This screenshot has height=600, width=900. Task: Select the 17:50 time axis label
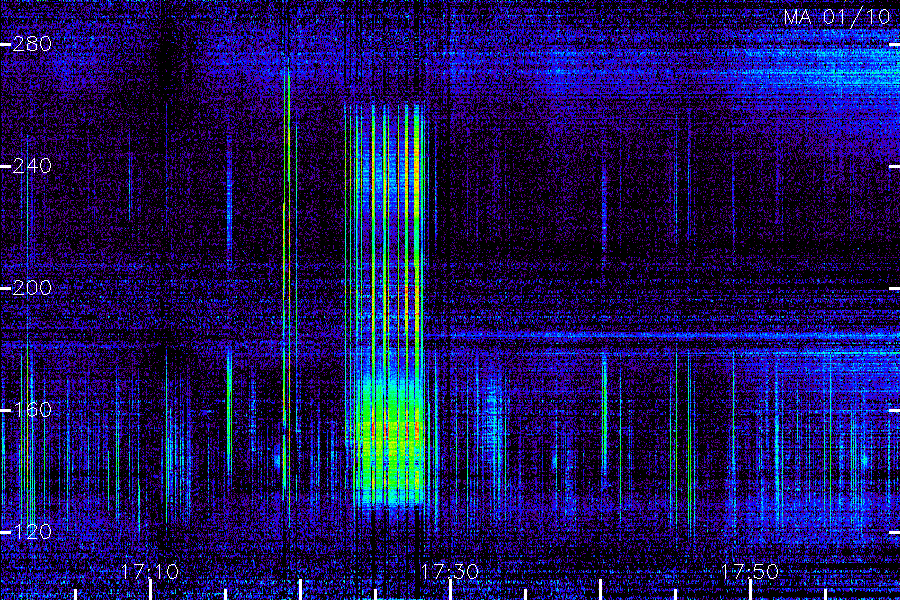click(x=750, y=572)
